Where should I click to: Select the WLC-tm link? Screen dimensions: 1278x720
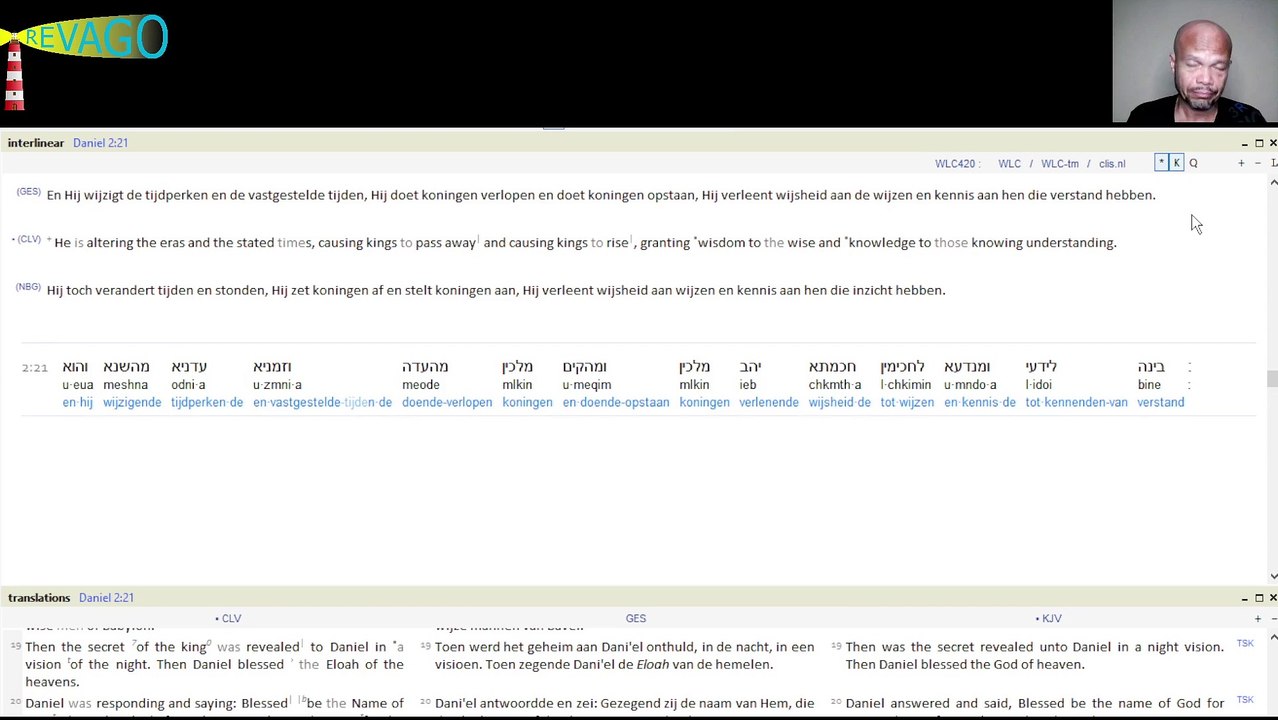(x=1059, y=164)
